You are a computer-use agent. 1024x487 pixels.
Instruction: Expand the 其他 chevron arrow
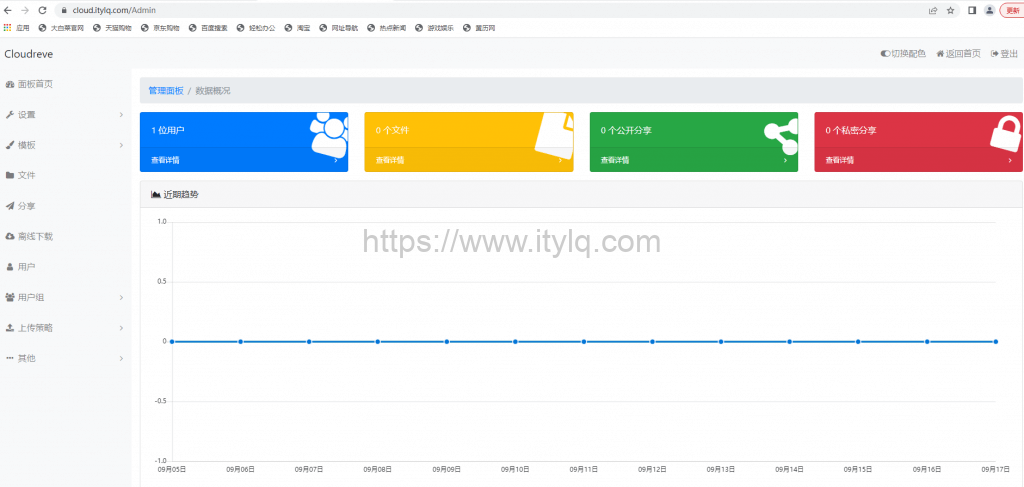(121, 358)
